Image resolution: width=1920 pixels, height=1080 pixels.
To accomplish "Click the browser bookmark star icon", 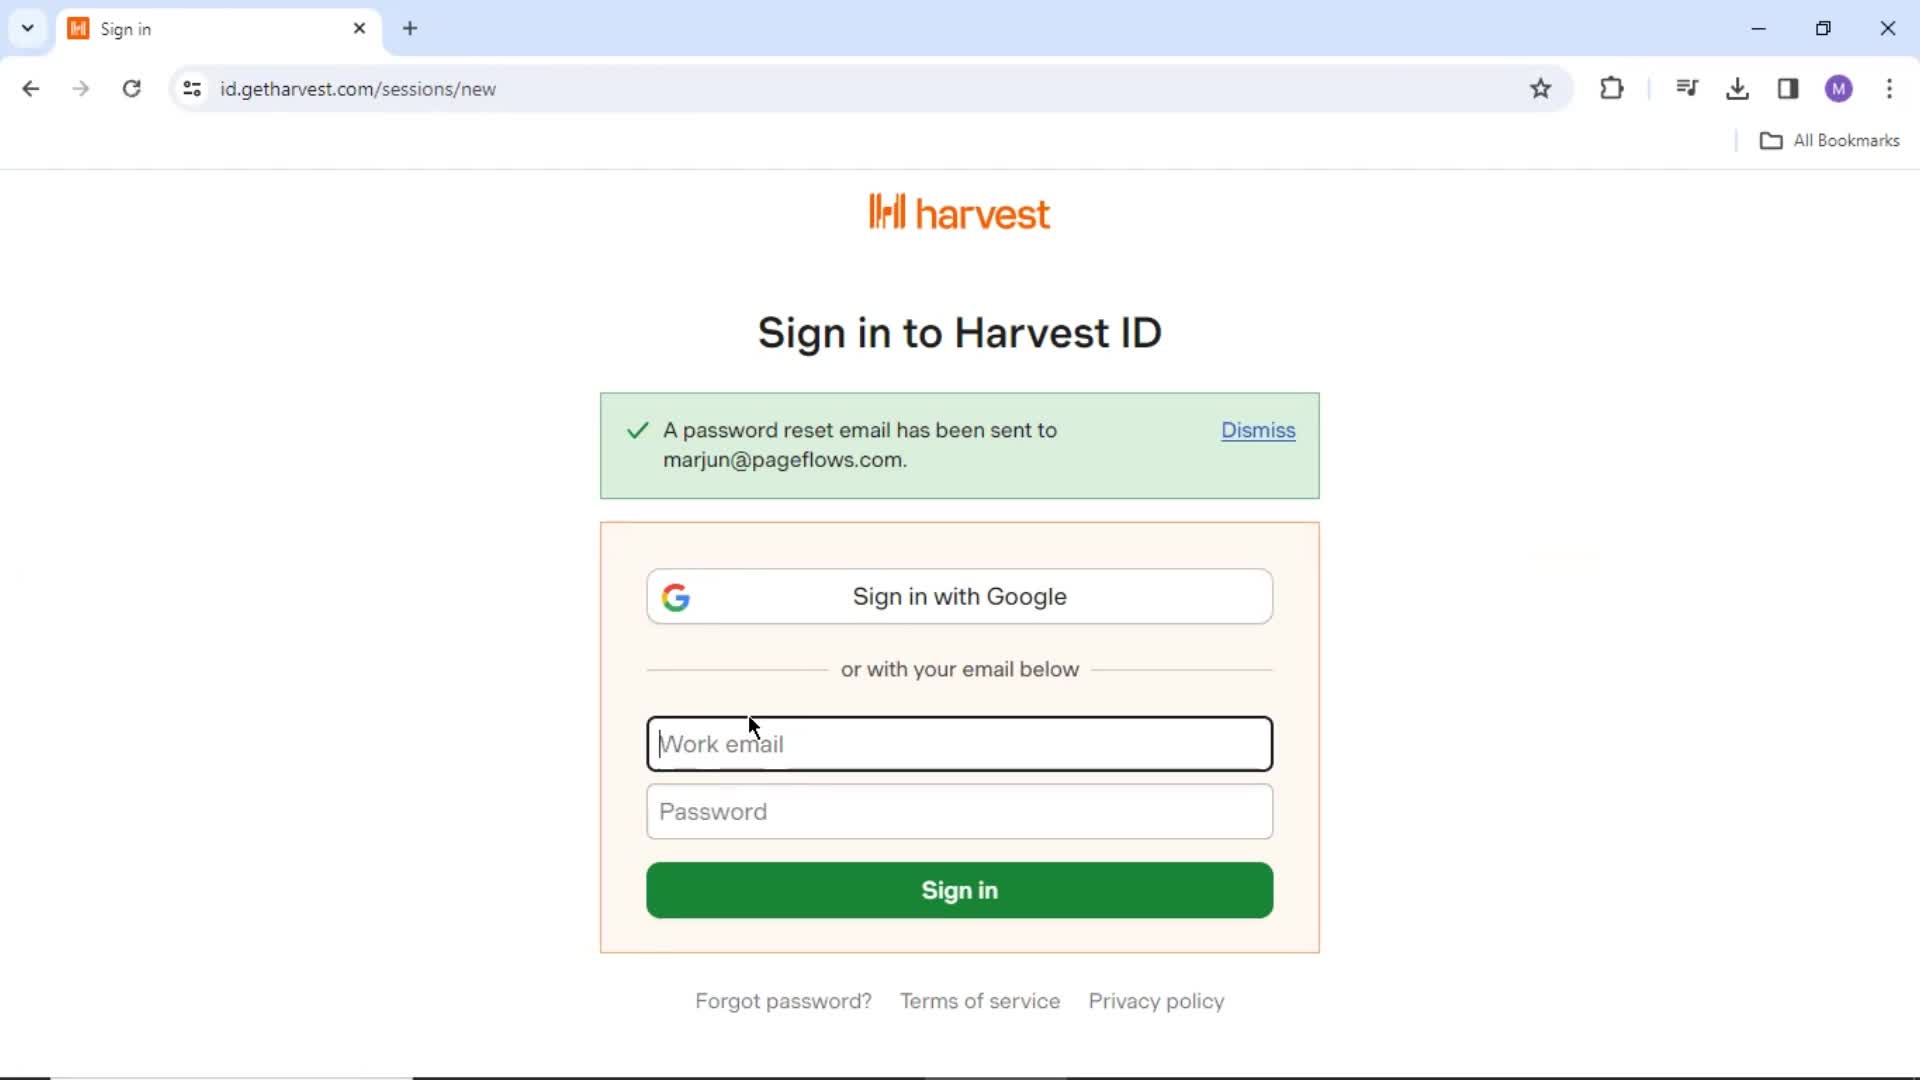I will [x=1542, y=88].
